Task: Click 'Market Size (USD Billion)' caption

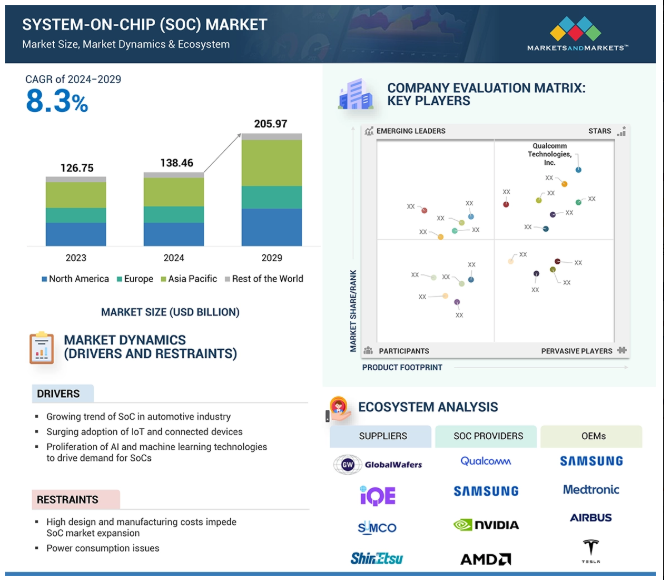Action: 170,312
